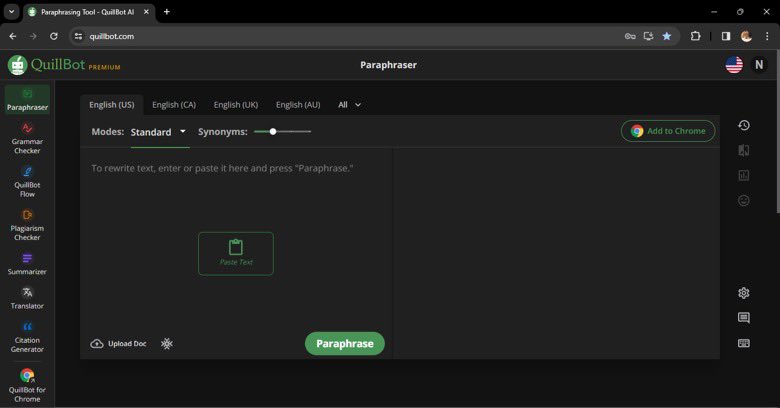Open the statistics chart icon
This screenshot has width=780, height=408.
pos(744,175)
